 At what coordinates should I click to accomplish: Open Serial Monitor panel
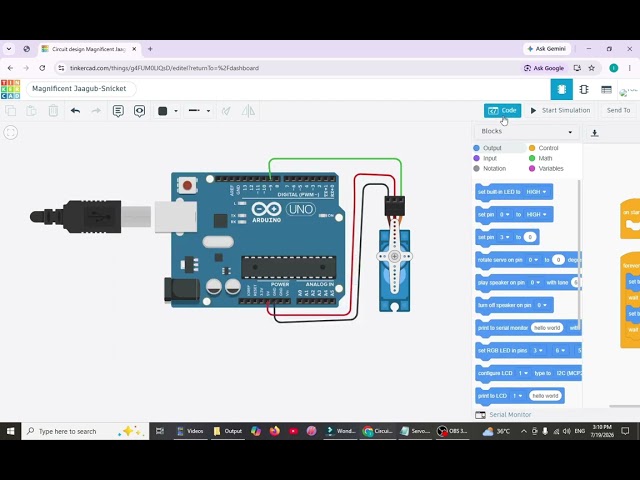[x=503, y=415]
